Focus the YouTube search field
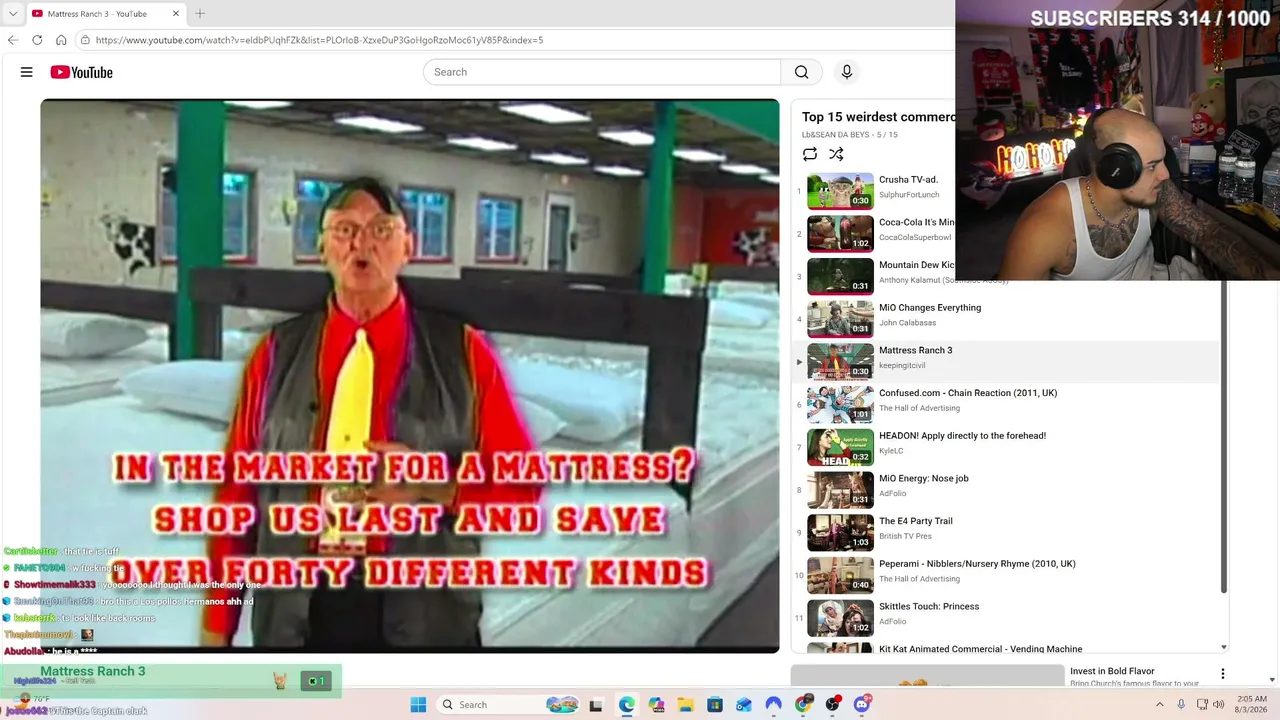Viewport: 1280px width, 720px height. (x=602, y=72)
